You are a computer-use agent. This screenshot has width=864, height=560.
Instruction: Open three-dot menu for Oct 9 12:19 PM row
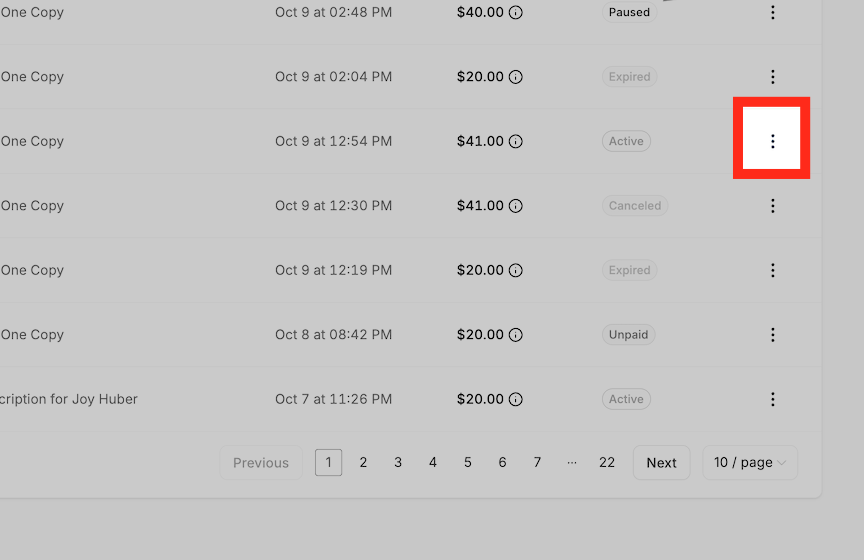[773, 270]
